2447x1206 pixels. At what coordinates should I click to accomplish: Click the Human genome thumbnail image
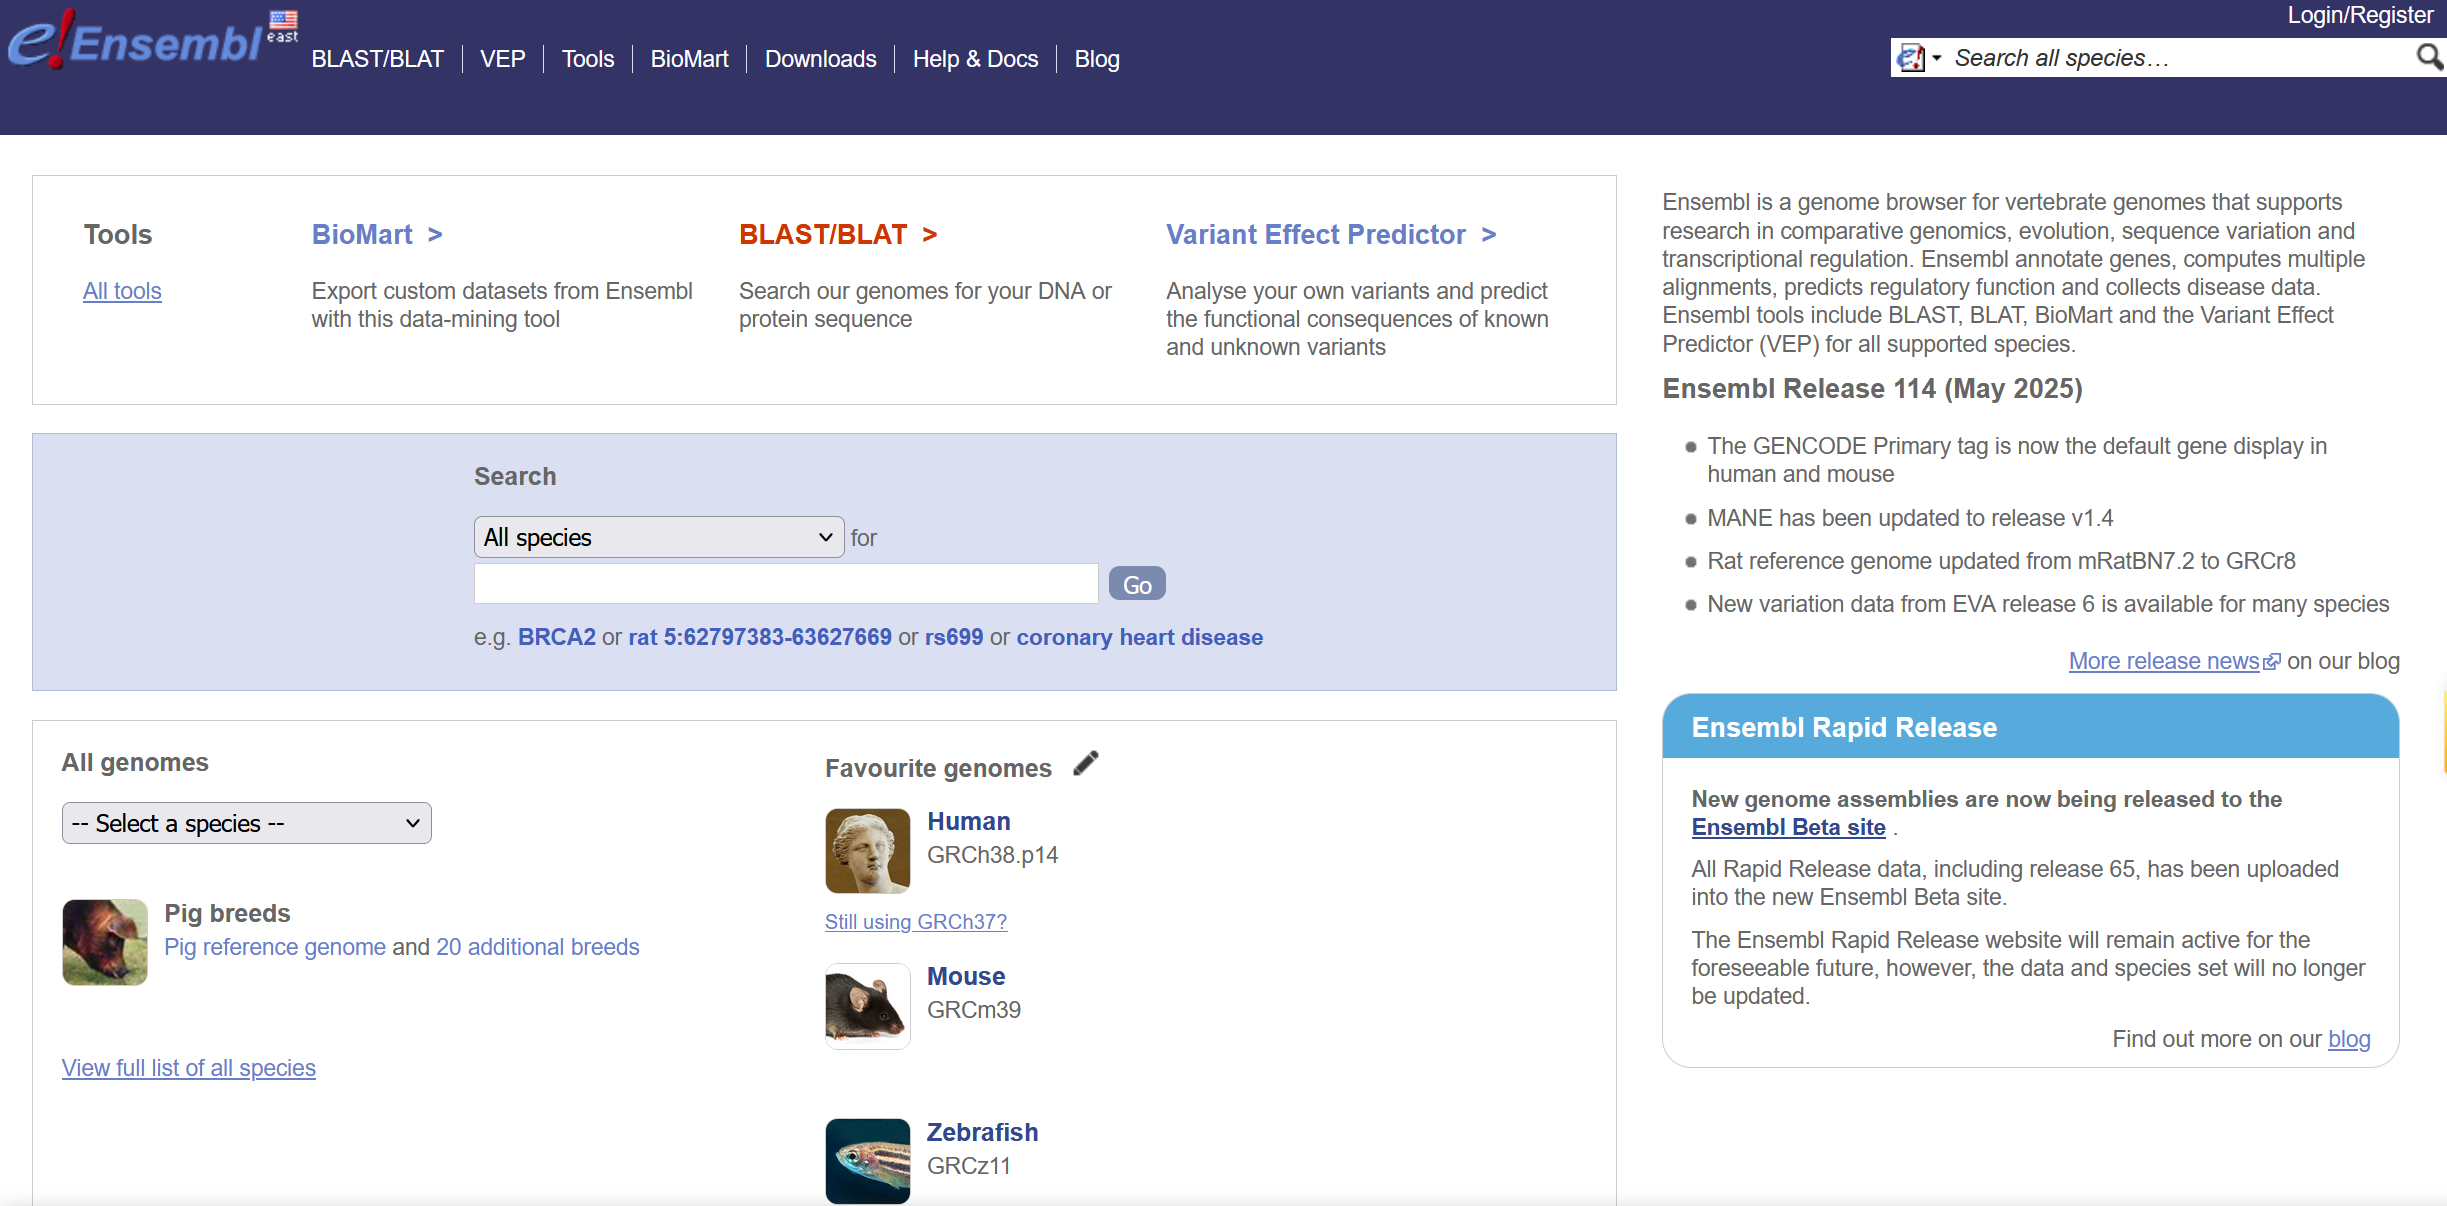click(x=867, y=851)
